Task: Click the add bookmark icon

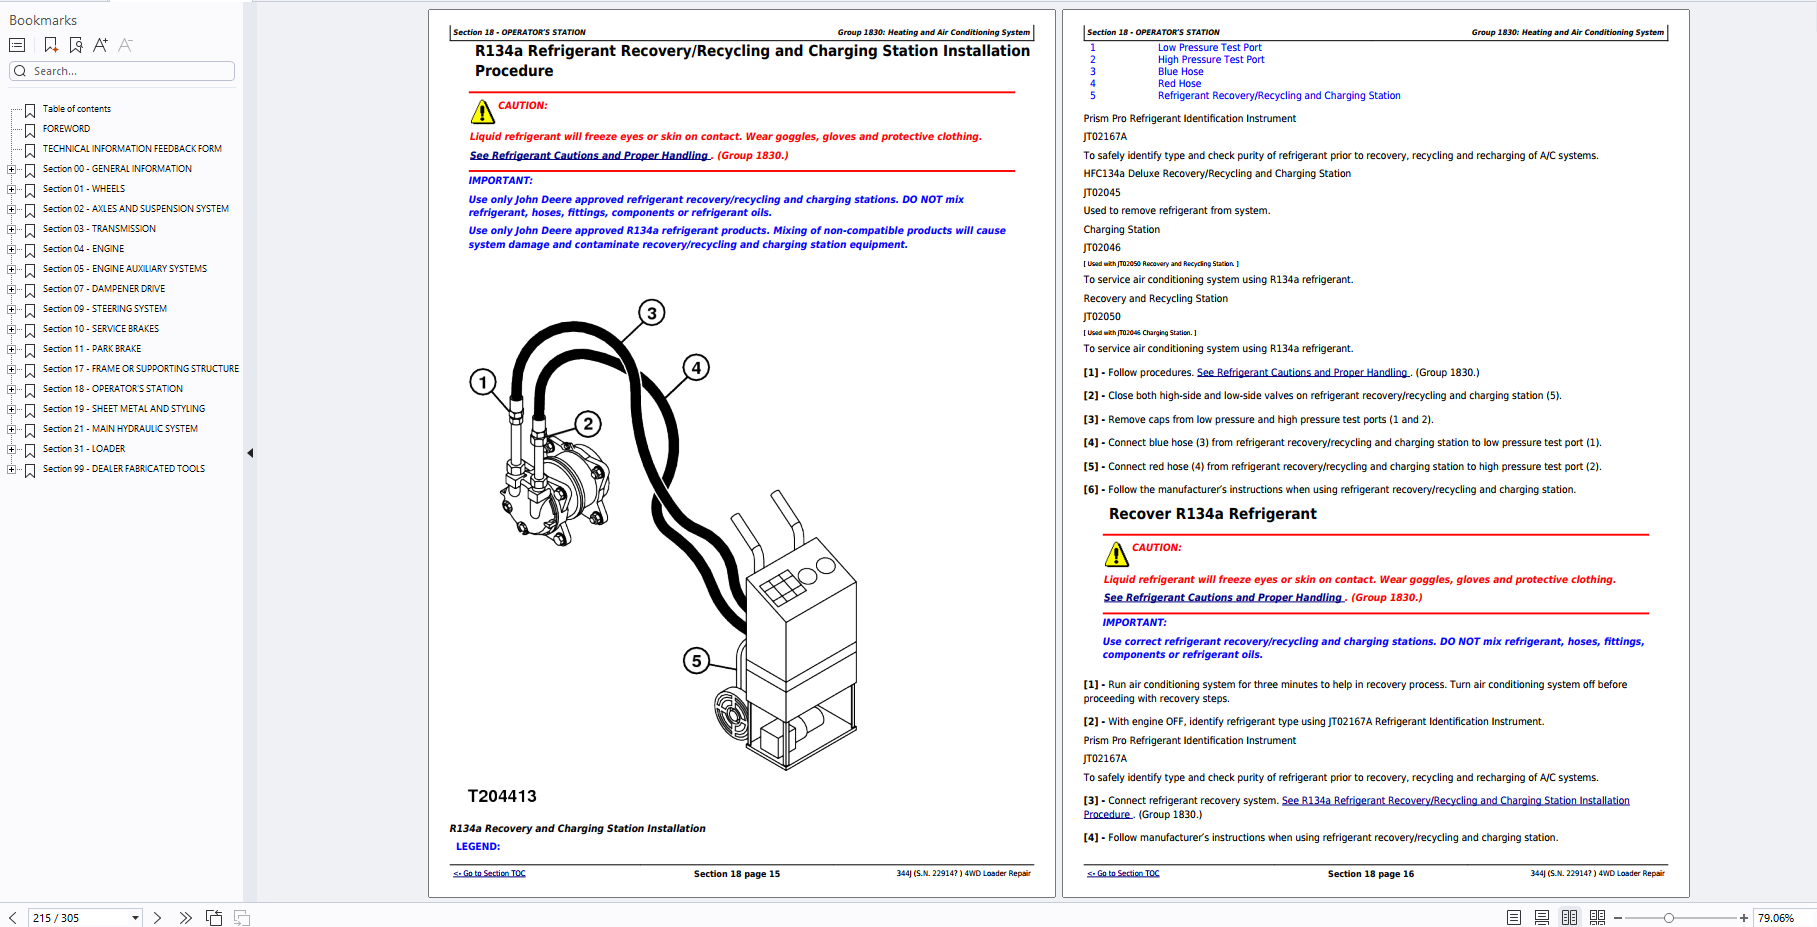Action: pyautogui.click(x=51, y=45)
